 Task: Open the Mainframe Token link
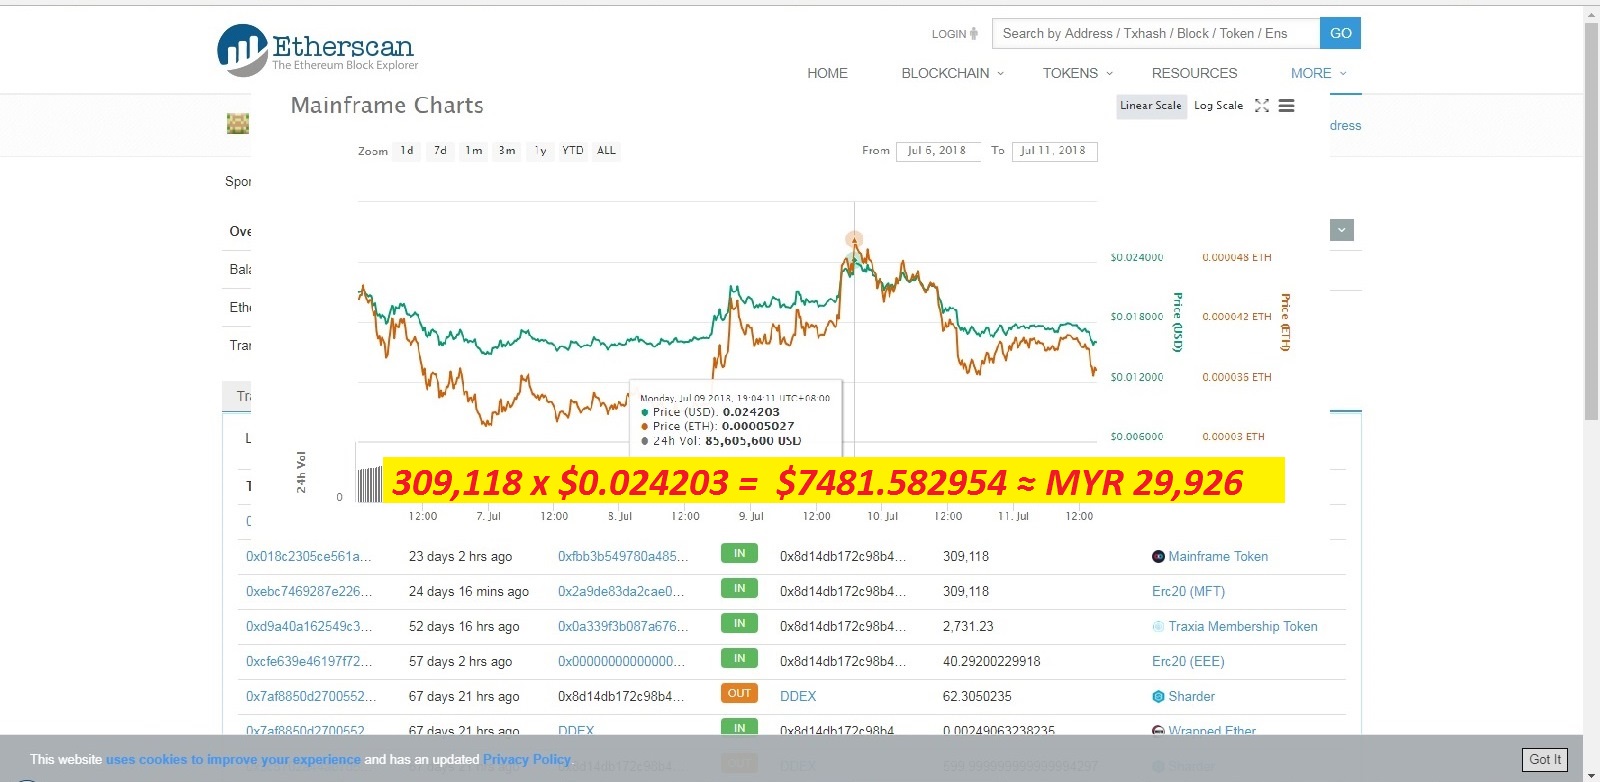click(x=1218, y=557)
